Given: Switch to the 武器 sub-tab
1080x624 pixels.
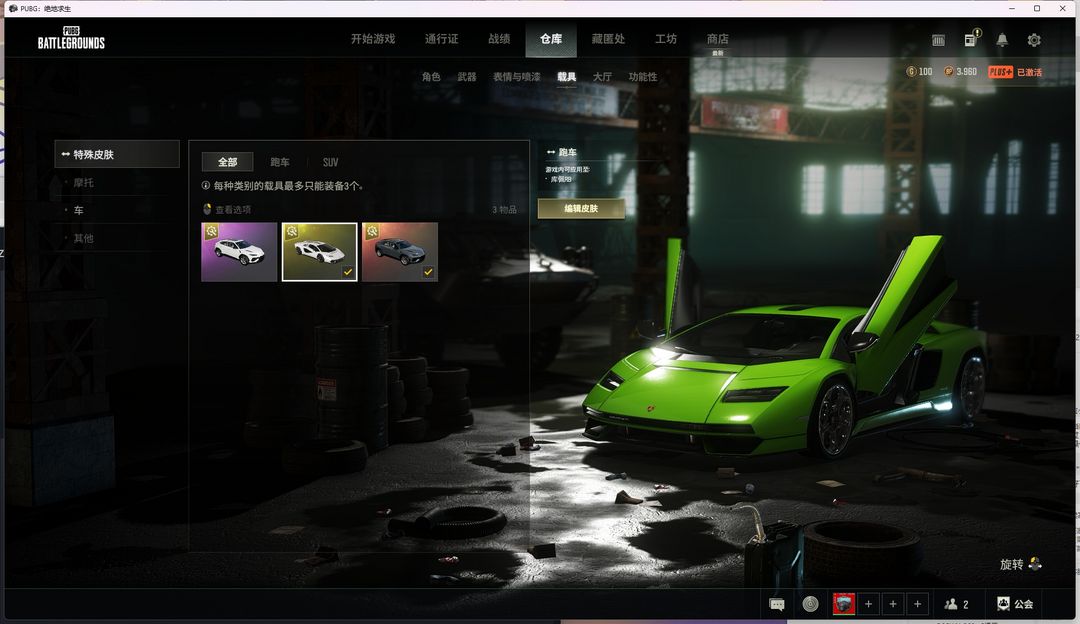Looking at the screenshot, I should [x=467, y=77].
